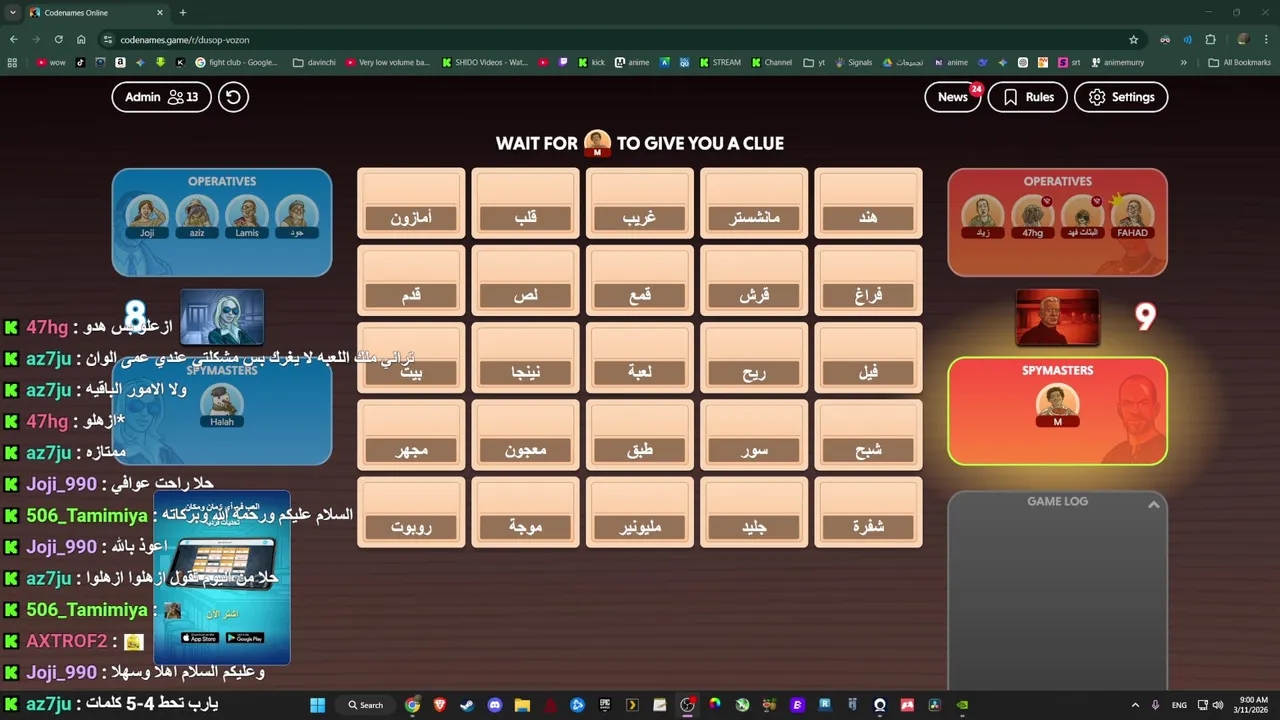
Task: Open Brave browser from the taskbar
Action: (x=440, y=705)
